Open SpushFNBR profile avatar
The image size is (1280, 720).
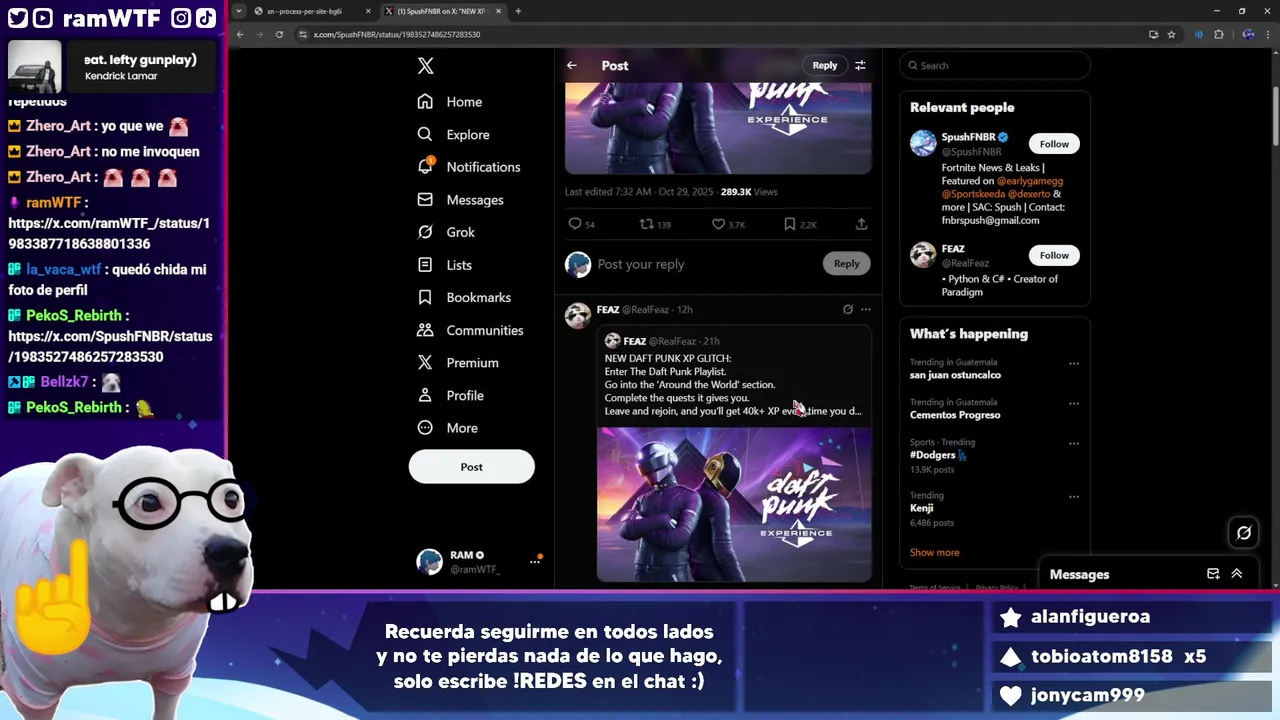point(923,143)
